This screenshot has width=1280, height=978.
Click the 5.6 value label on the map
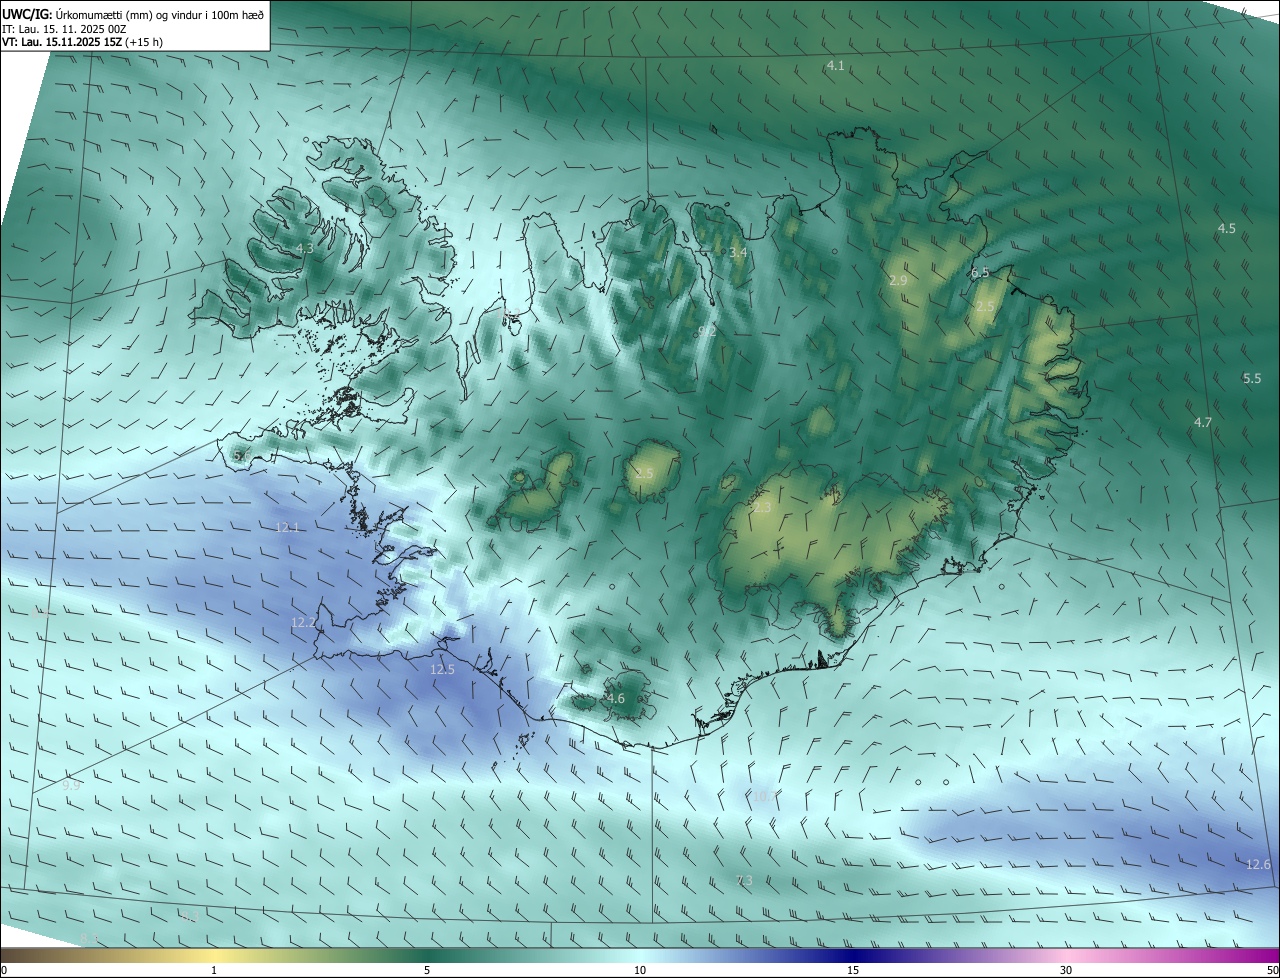(x=241, y=455)
